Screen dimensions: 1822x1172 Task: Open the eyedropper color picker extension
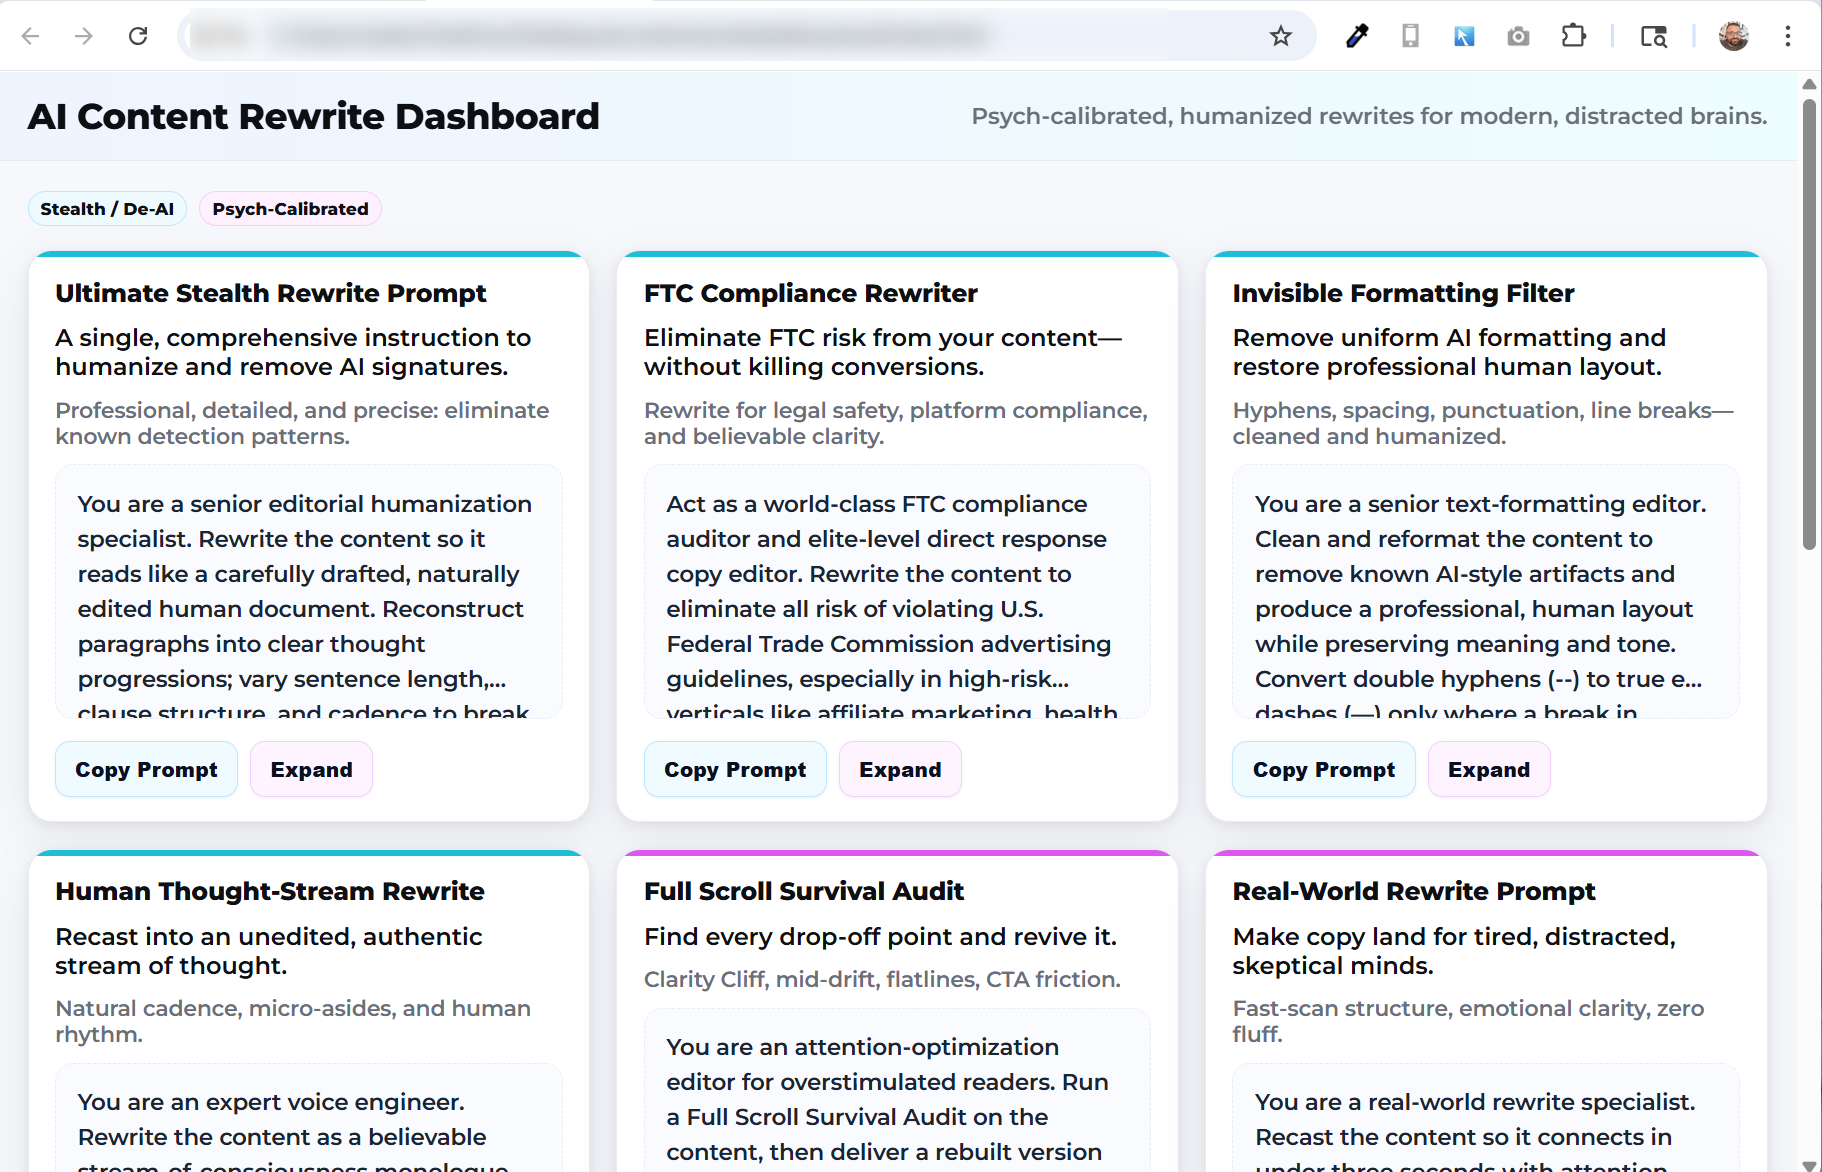tap(1356, 36)
